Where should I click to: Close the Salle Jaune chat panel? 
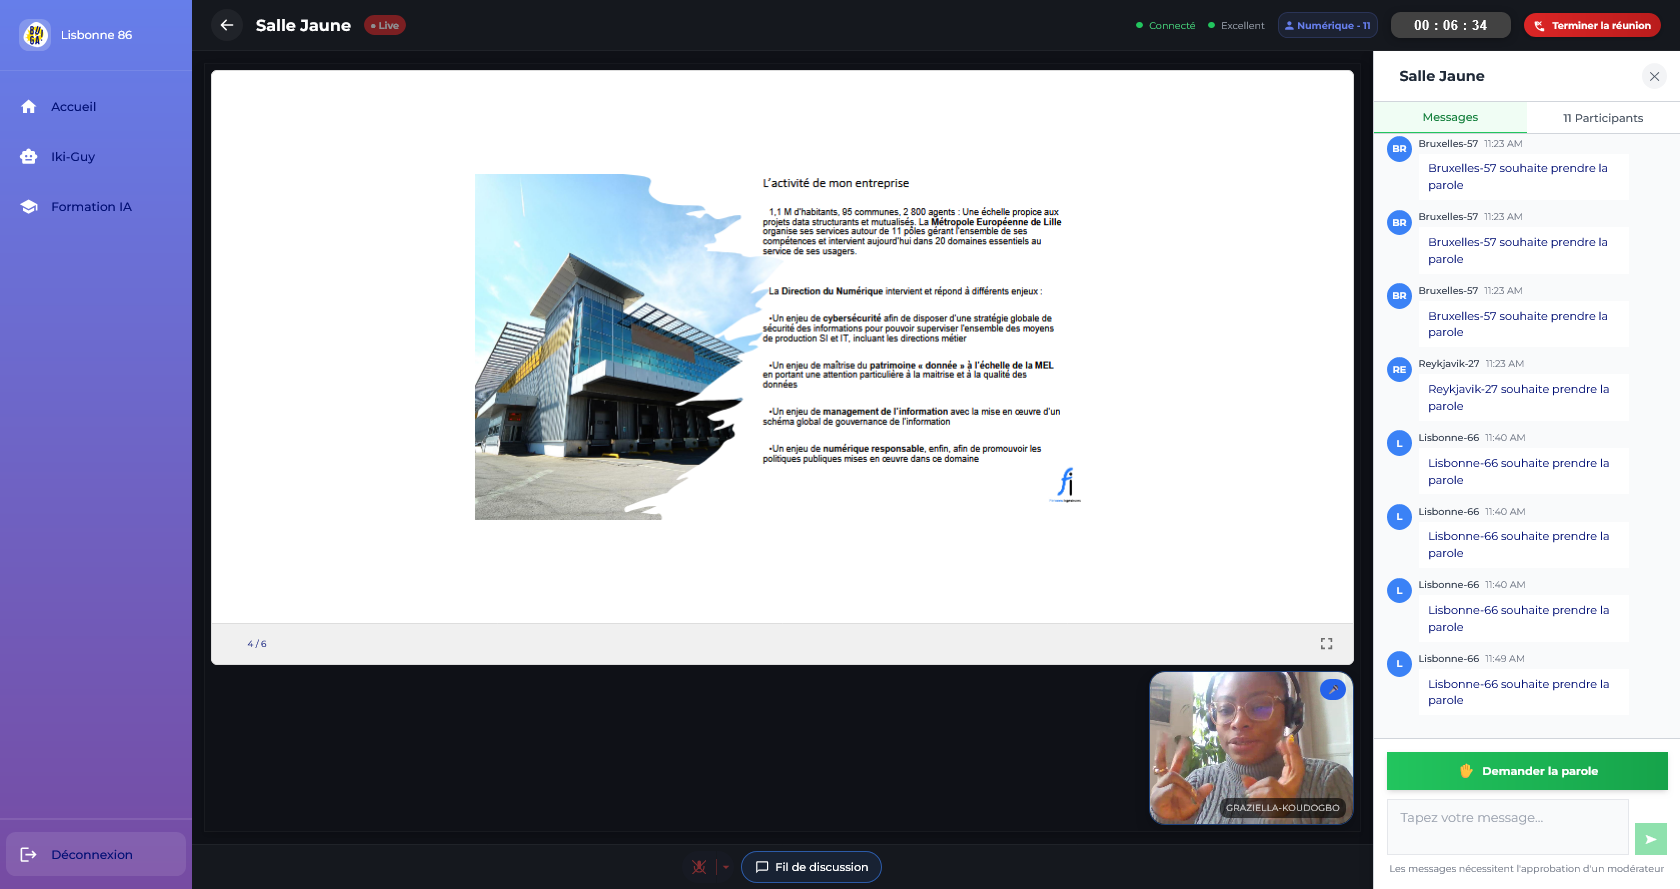(1654, 76)
